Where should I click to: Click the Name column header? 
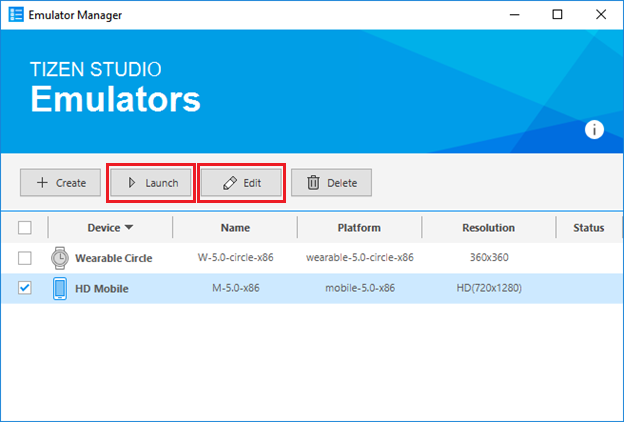click(x=235, y=228)
